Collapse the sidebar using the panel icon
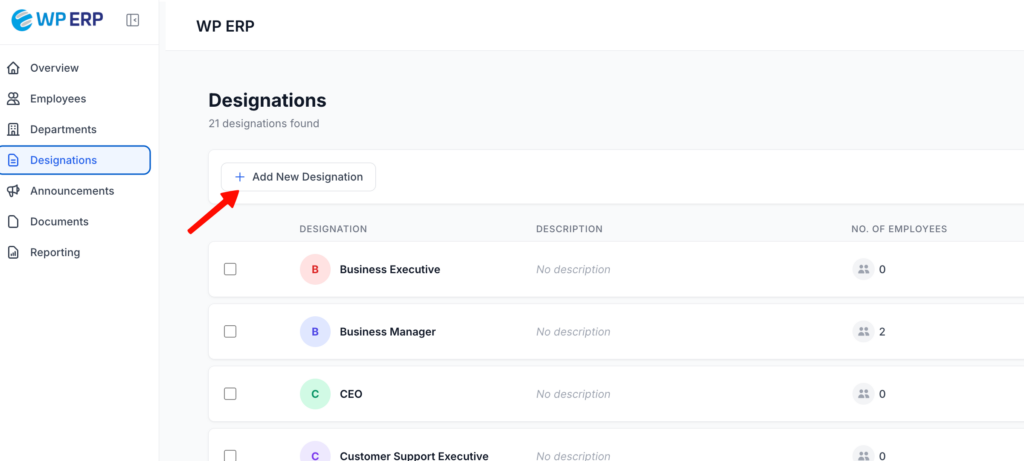This screenshot has width=1024, height=461. 133,20
